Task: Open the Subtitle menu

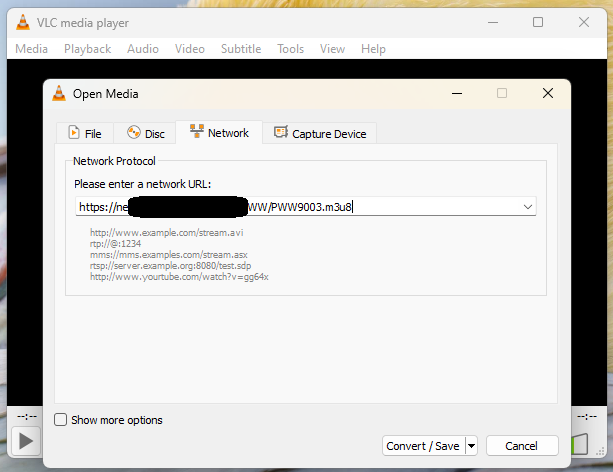Action: point(241,49)
